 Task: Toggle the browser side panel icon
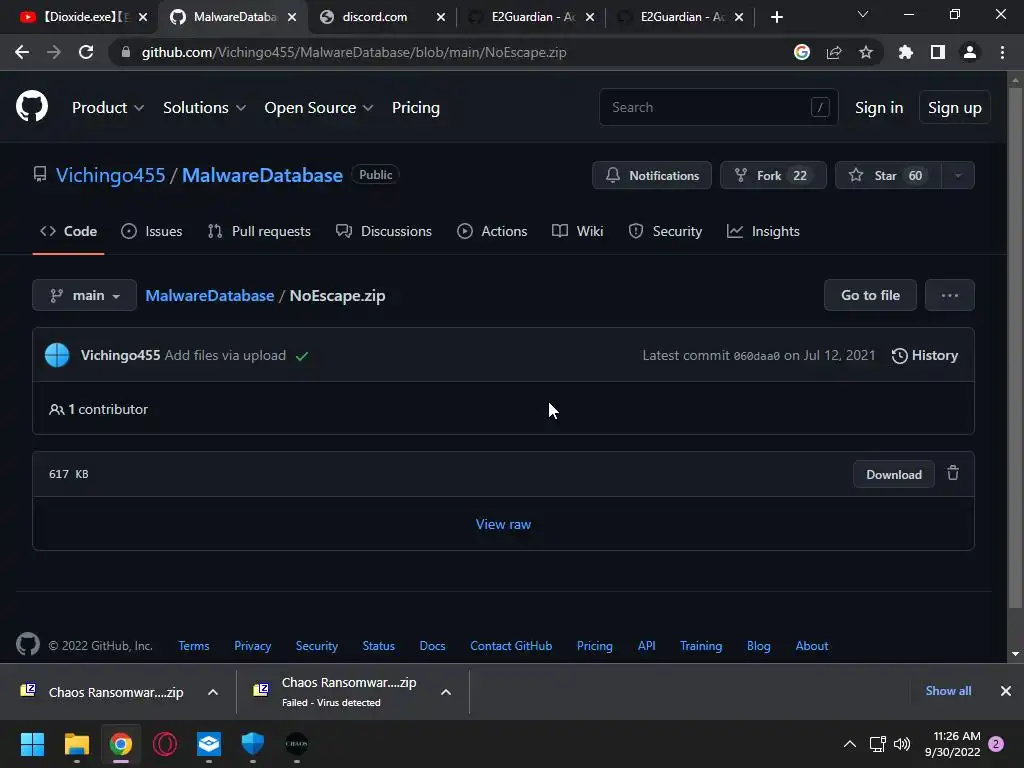pos(938,52)
